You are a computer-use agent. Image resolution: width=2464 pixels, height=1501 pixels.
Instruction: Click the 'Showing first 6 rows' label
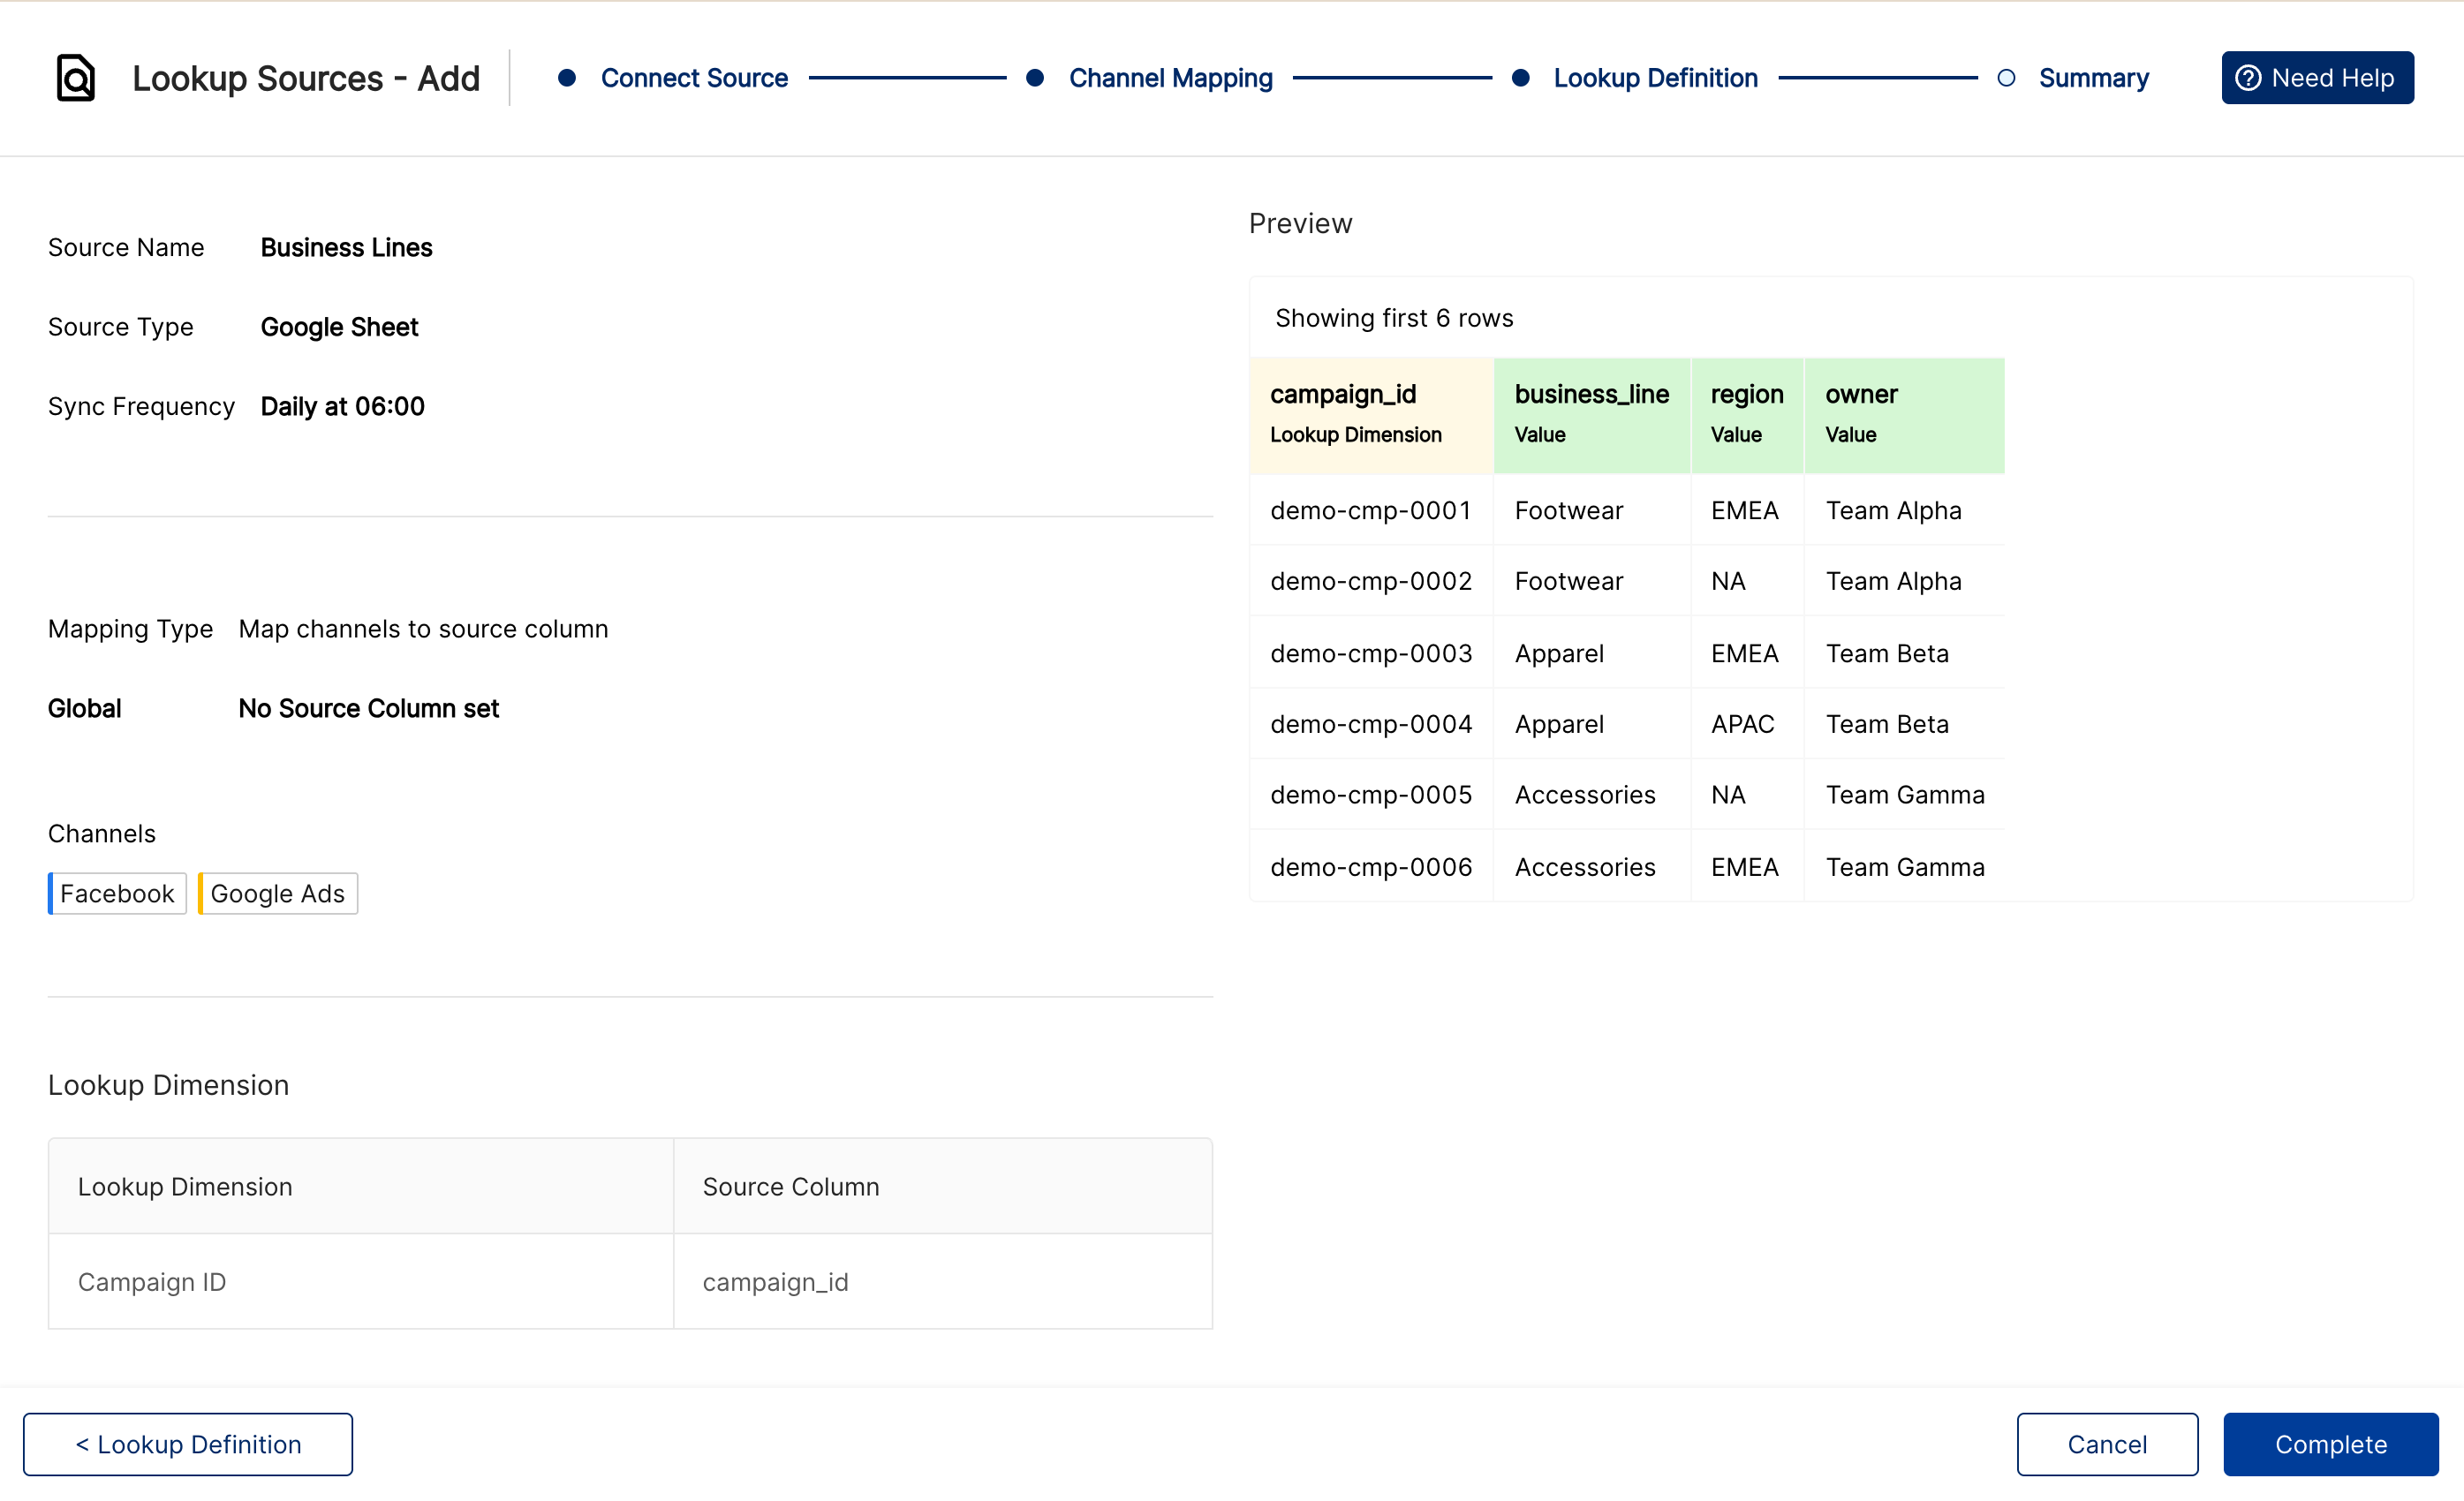point(1394,318)
